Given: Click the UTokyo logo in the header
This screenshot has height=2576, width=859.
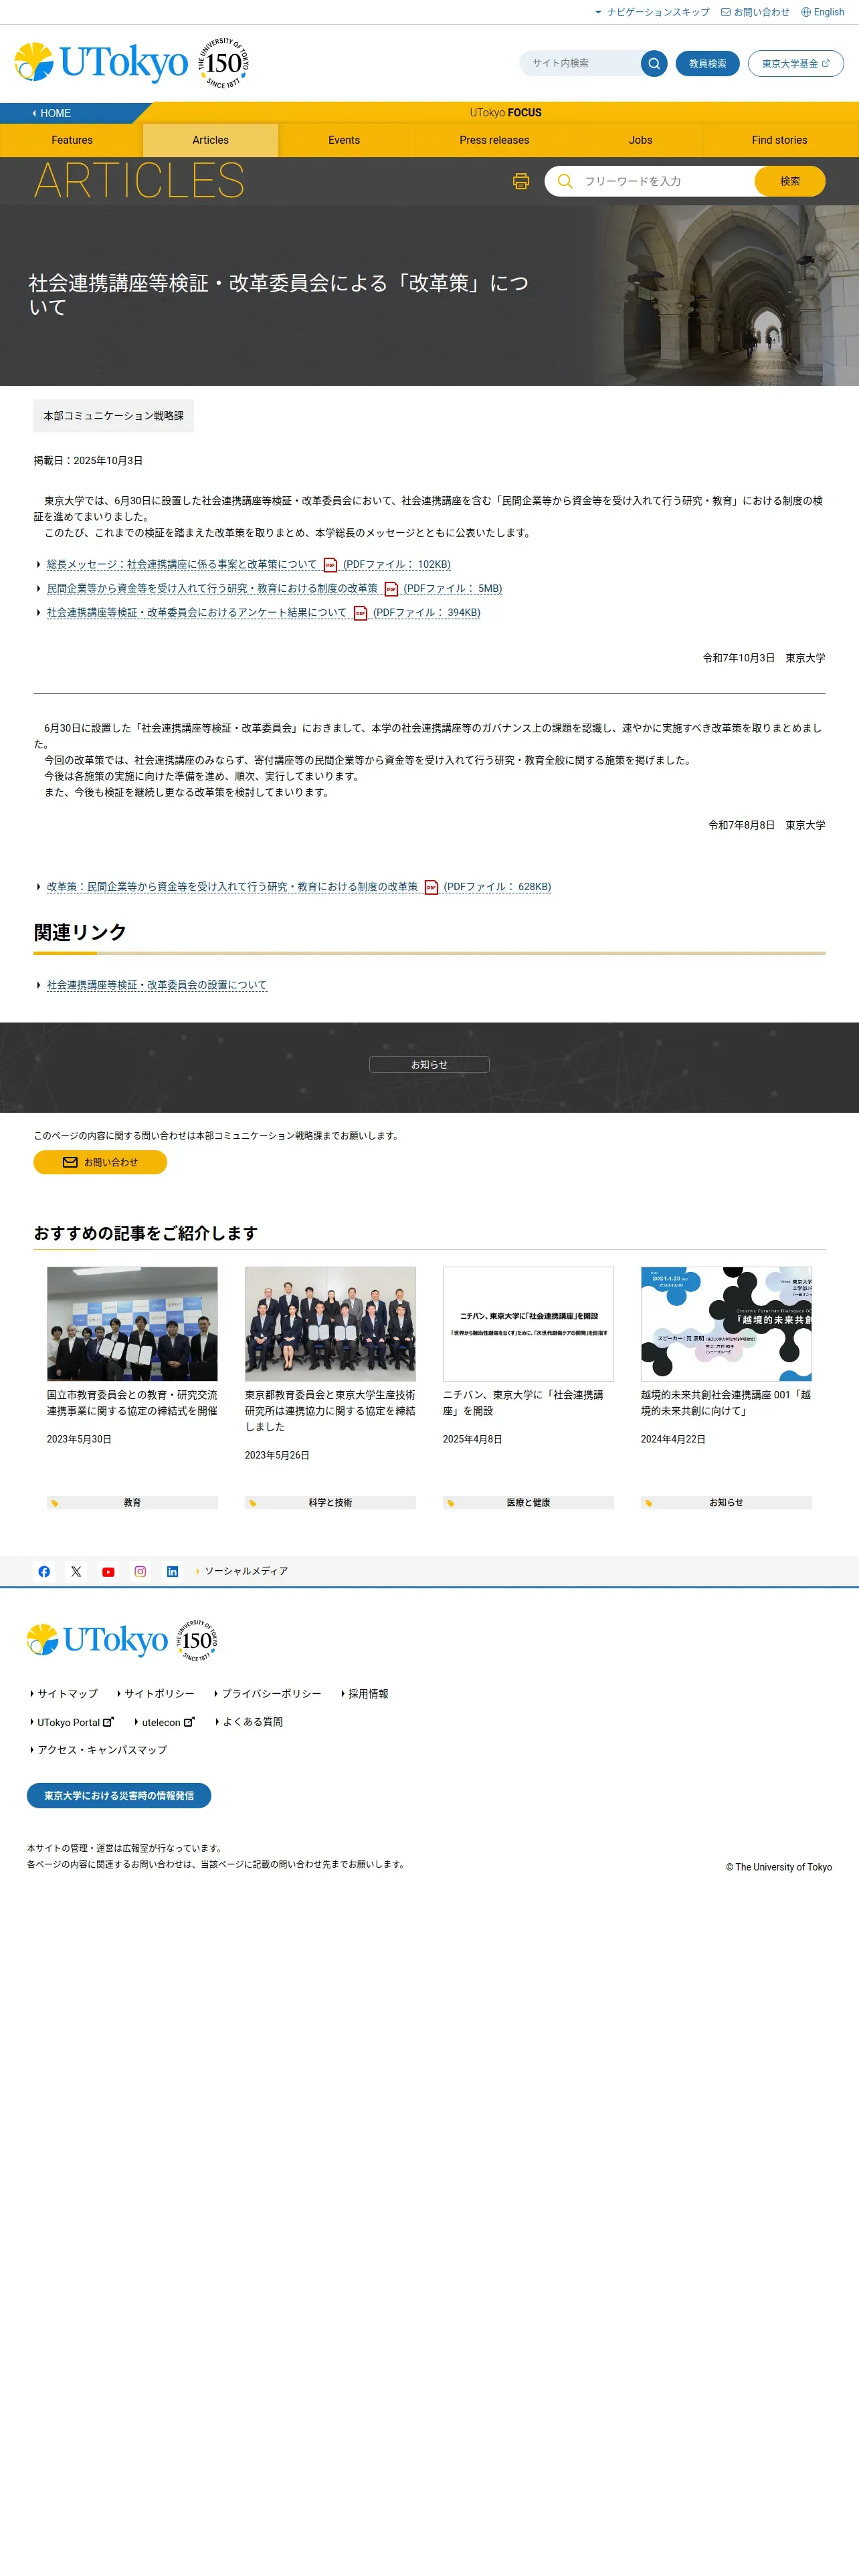Looking at the screenshot, I should 101,63.
